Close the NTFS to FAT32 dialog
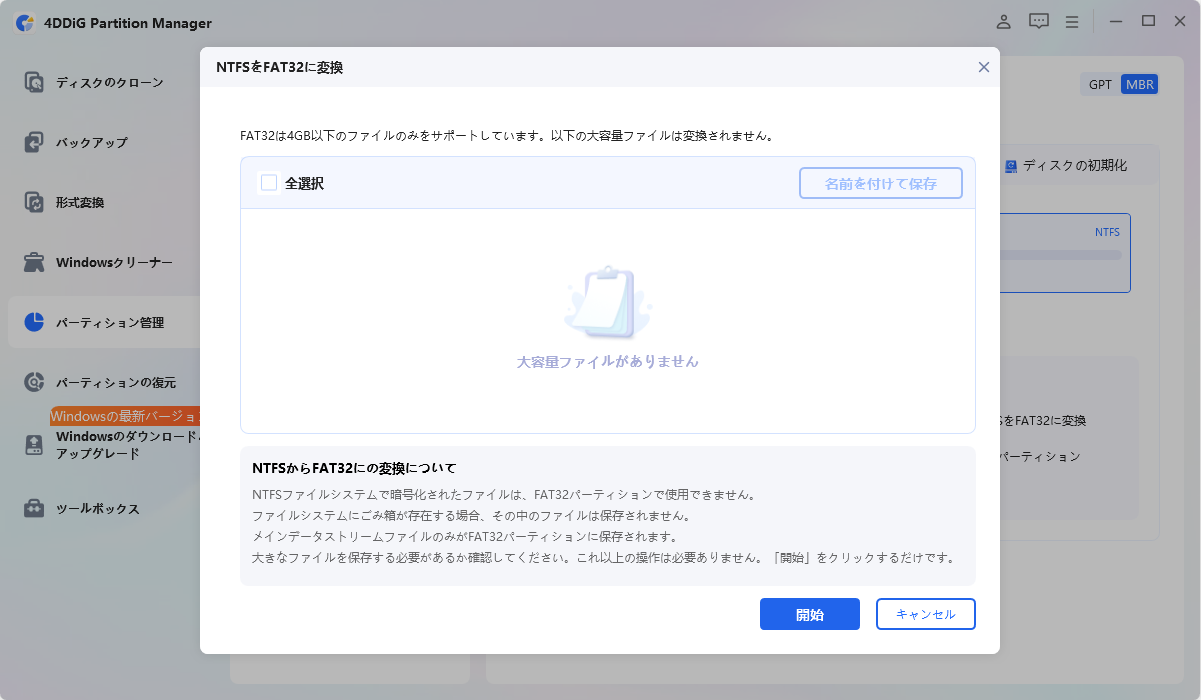This screenshot has height=700, width=1201. 984,67
